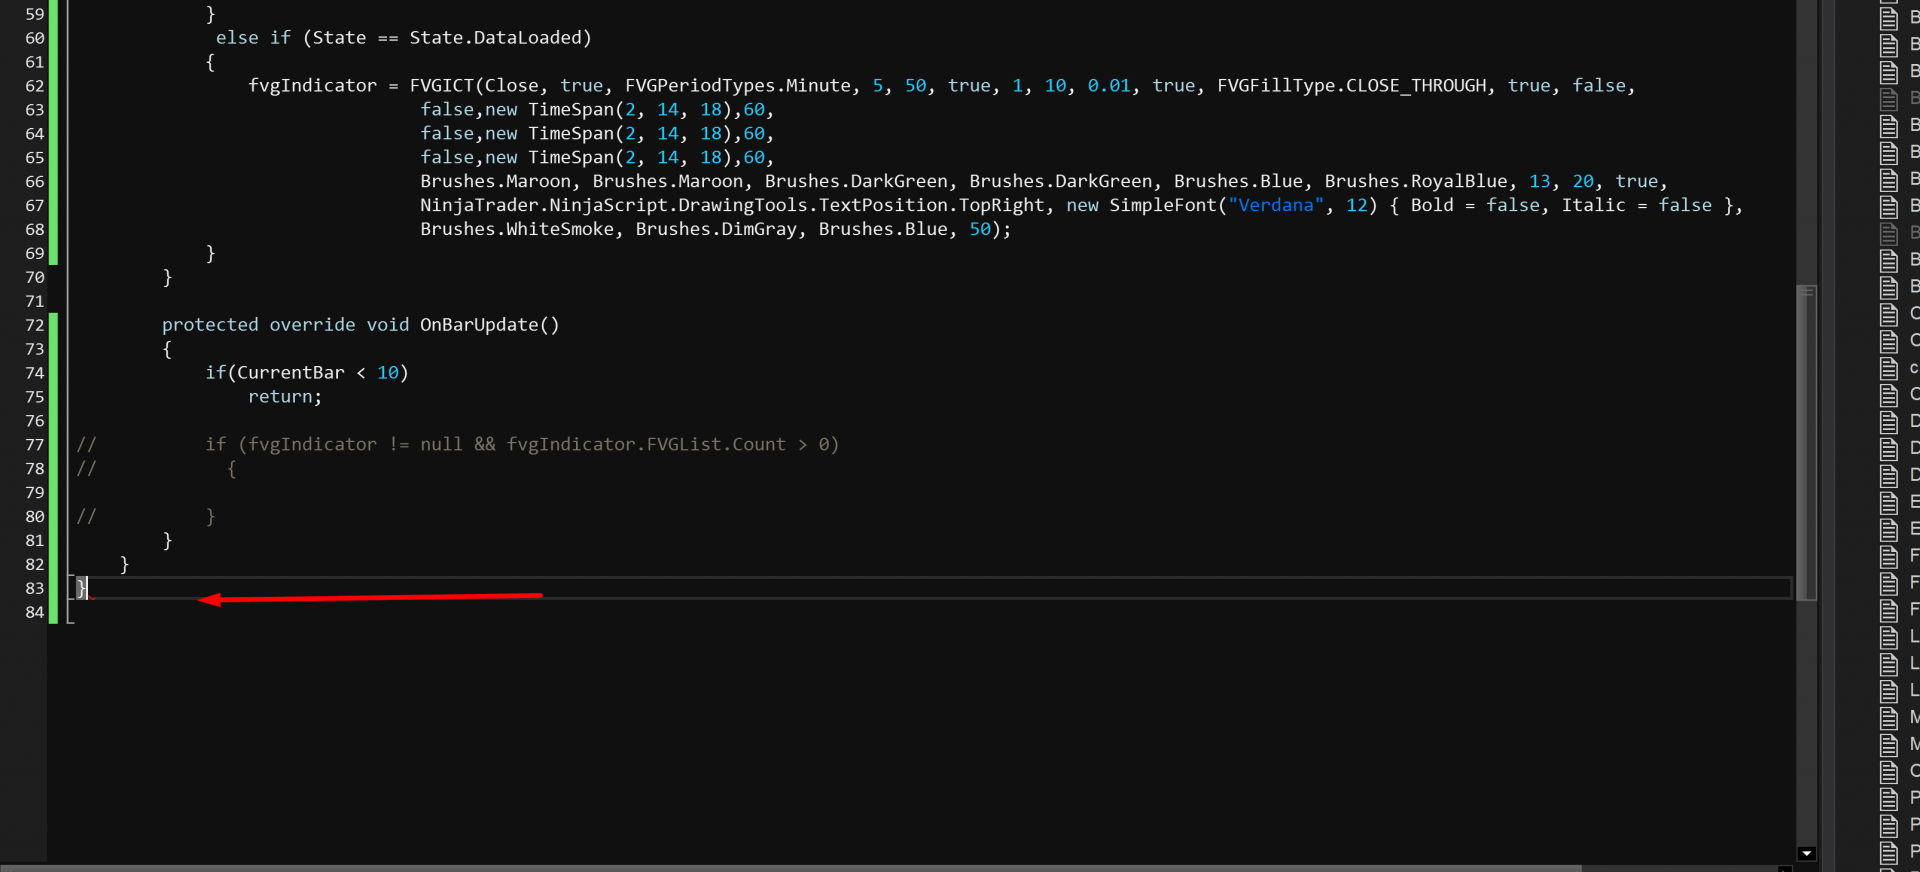Click TimeSpan on line 65

(571, 158)
